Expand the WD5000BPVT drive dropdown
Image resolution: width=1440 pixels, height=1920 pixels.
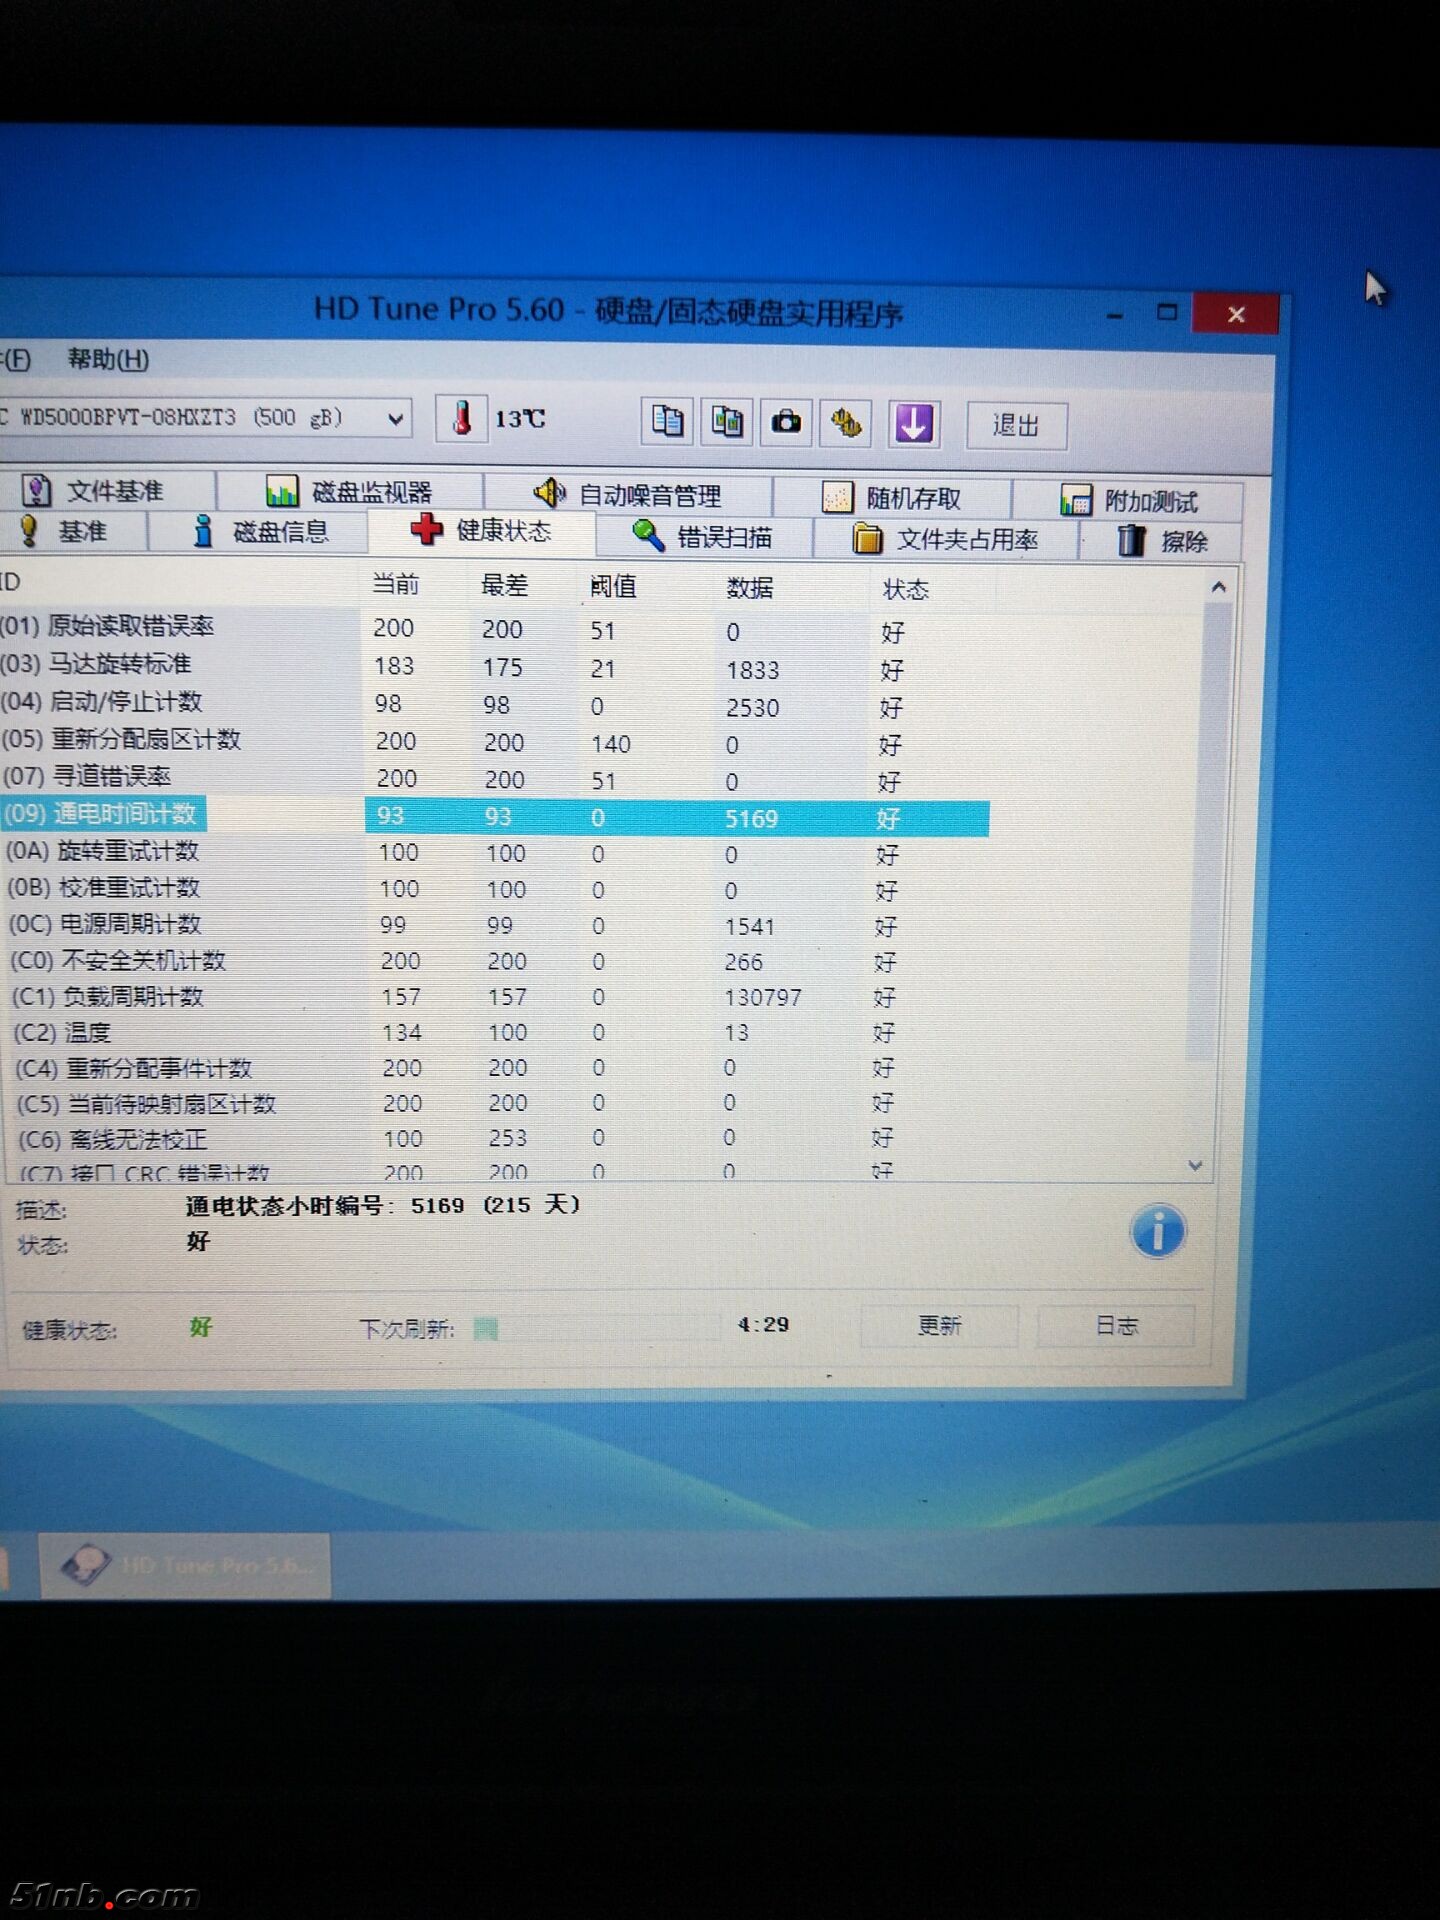tap(396, 418)
